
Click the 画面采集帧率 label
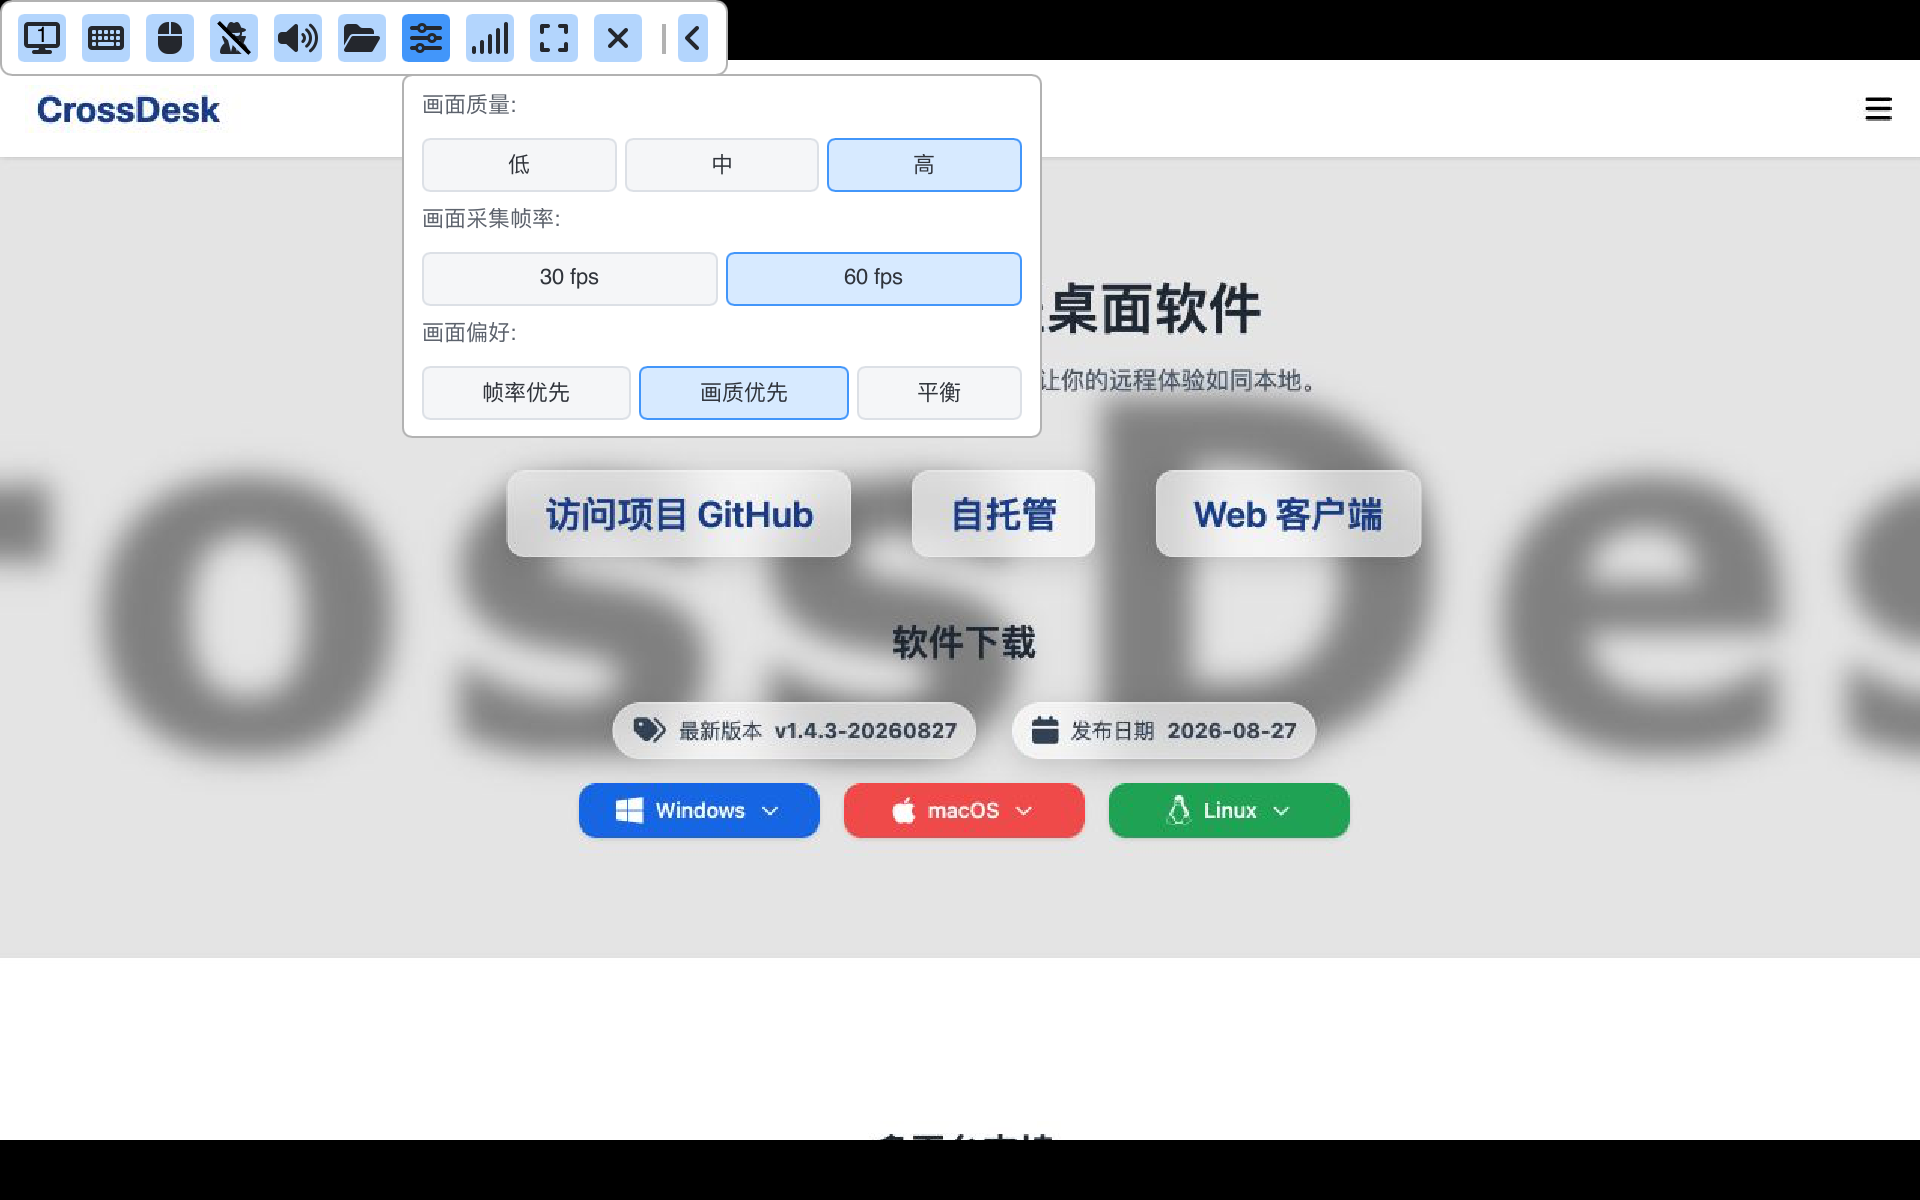(x=491, y=219)
